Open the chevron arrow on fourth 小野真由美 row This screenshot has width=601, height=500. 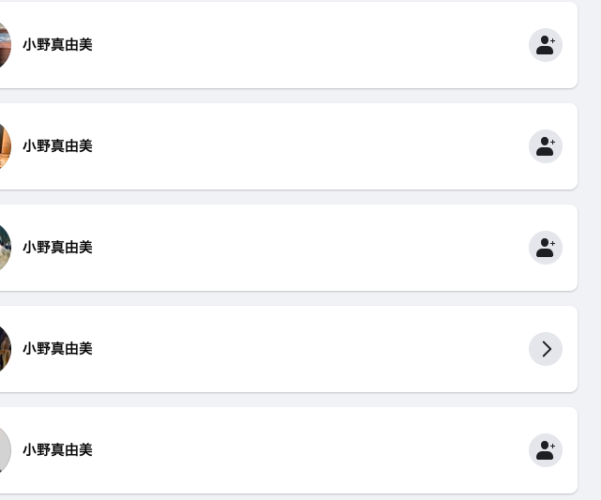pyautogui.click(x=545, y=349)
